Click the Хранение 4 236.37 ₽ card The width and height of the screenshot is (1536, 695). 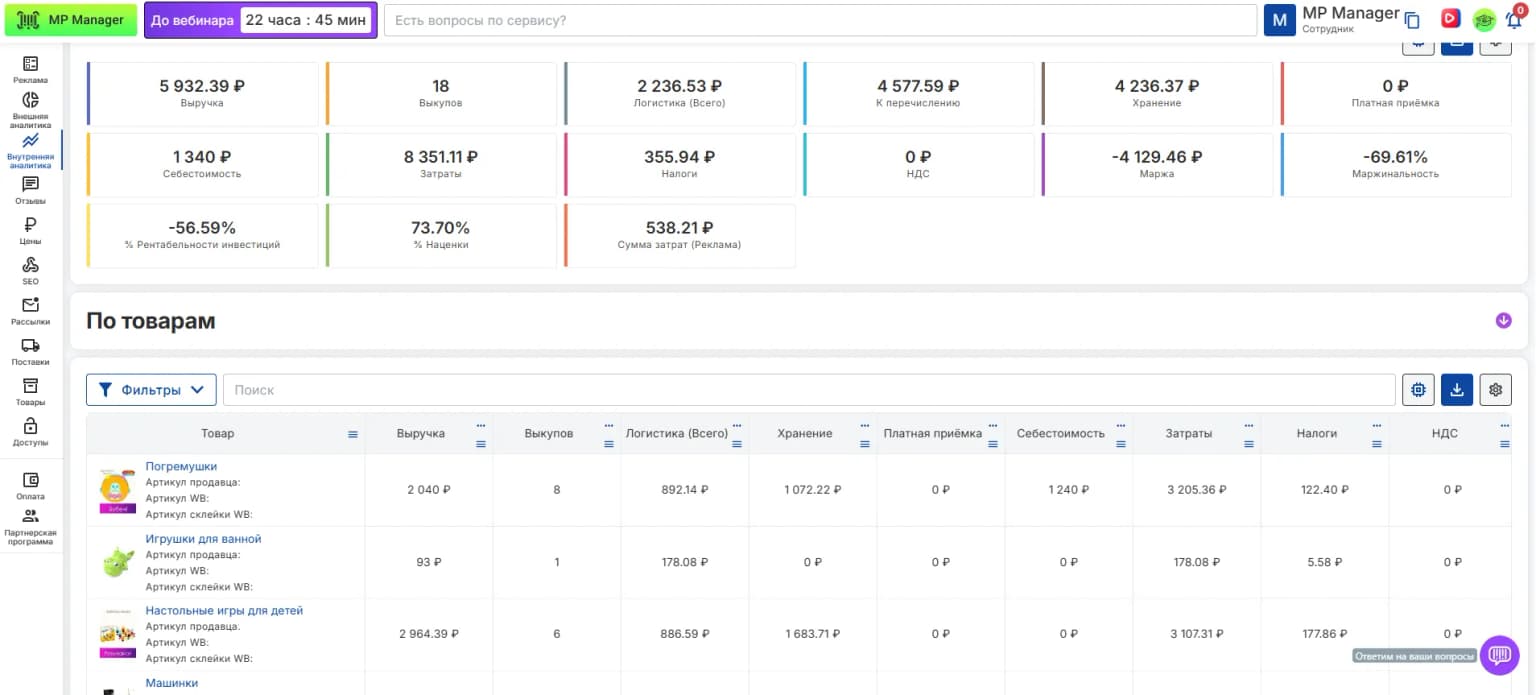tap(1157, 94)
